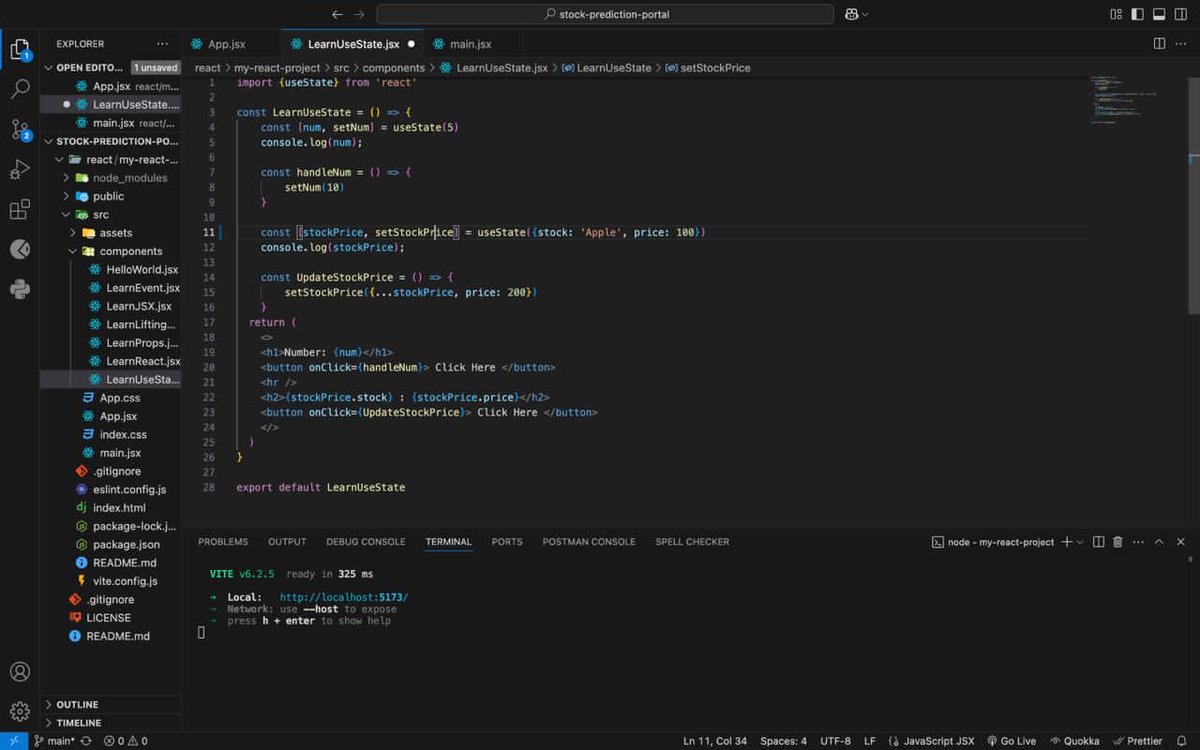This screenshot has width=1200, height=750.
Task: Open the new terminal launch profile dropdown
Action: pos(1081,542)
